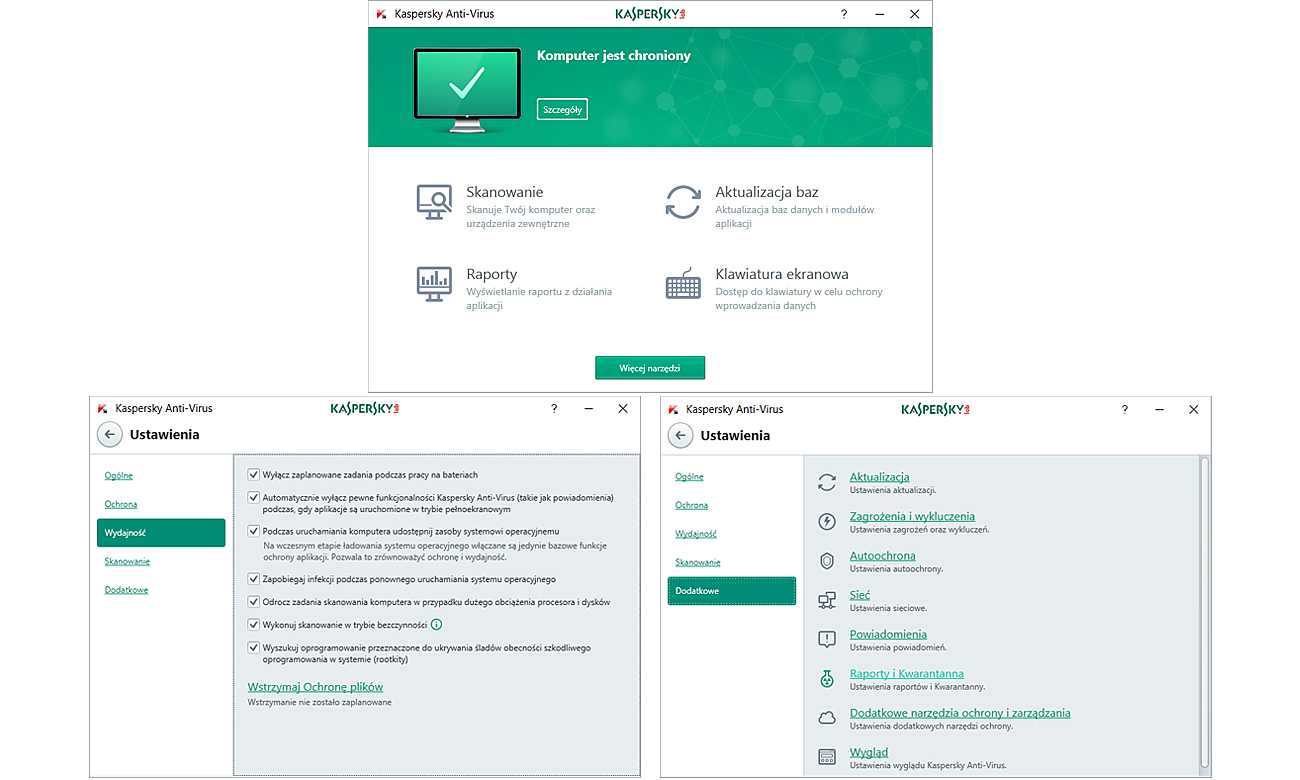The width and height of the screenshot is (1300, 780).
Task: Click the Aktualizacja baz refresh arrows icon
Action: pyautogui.click(x=684, y=201)
